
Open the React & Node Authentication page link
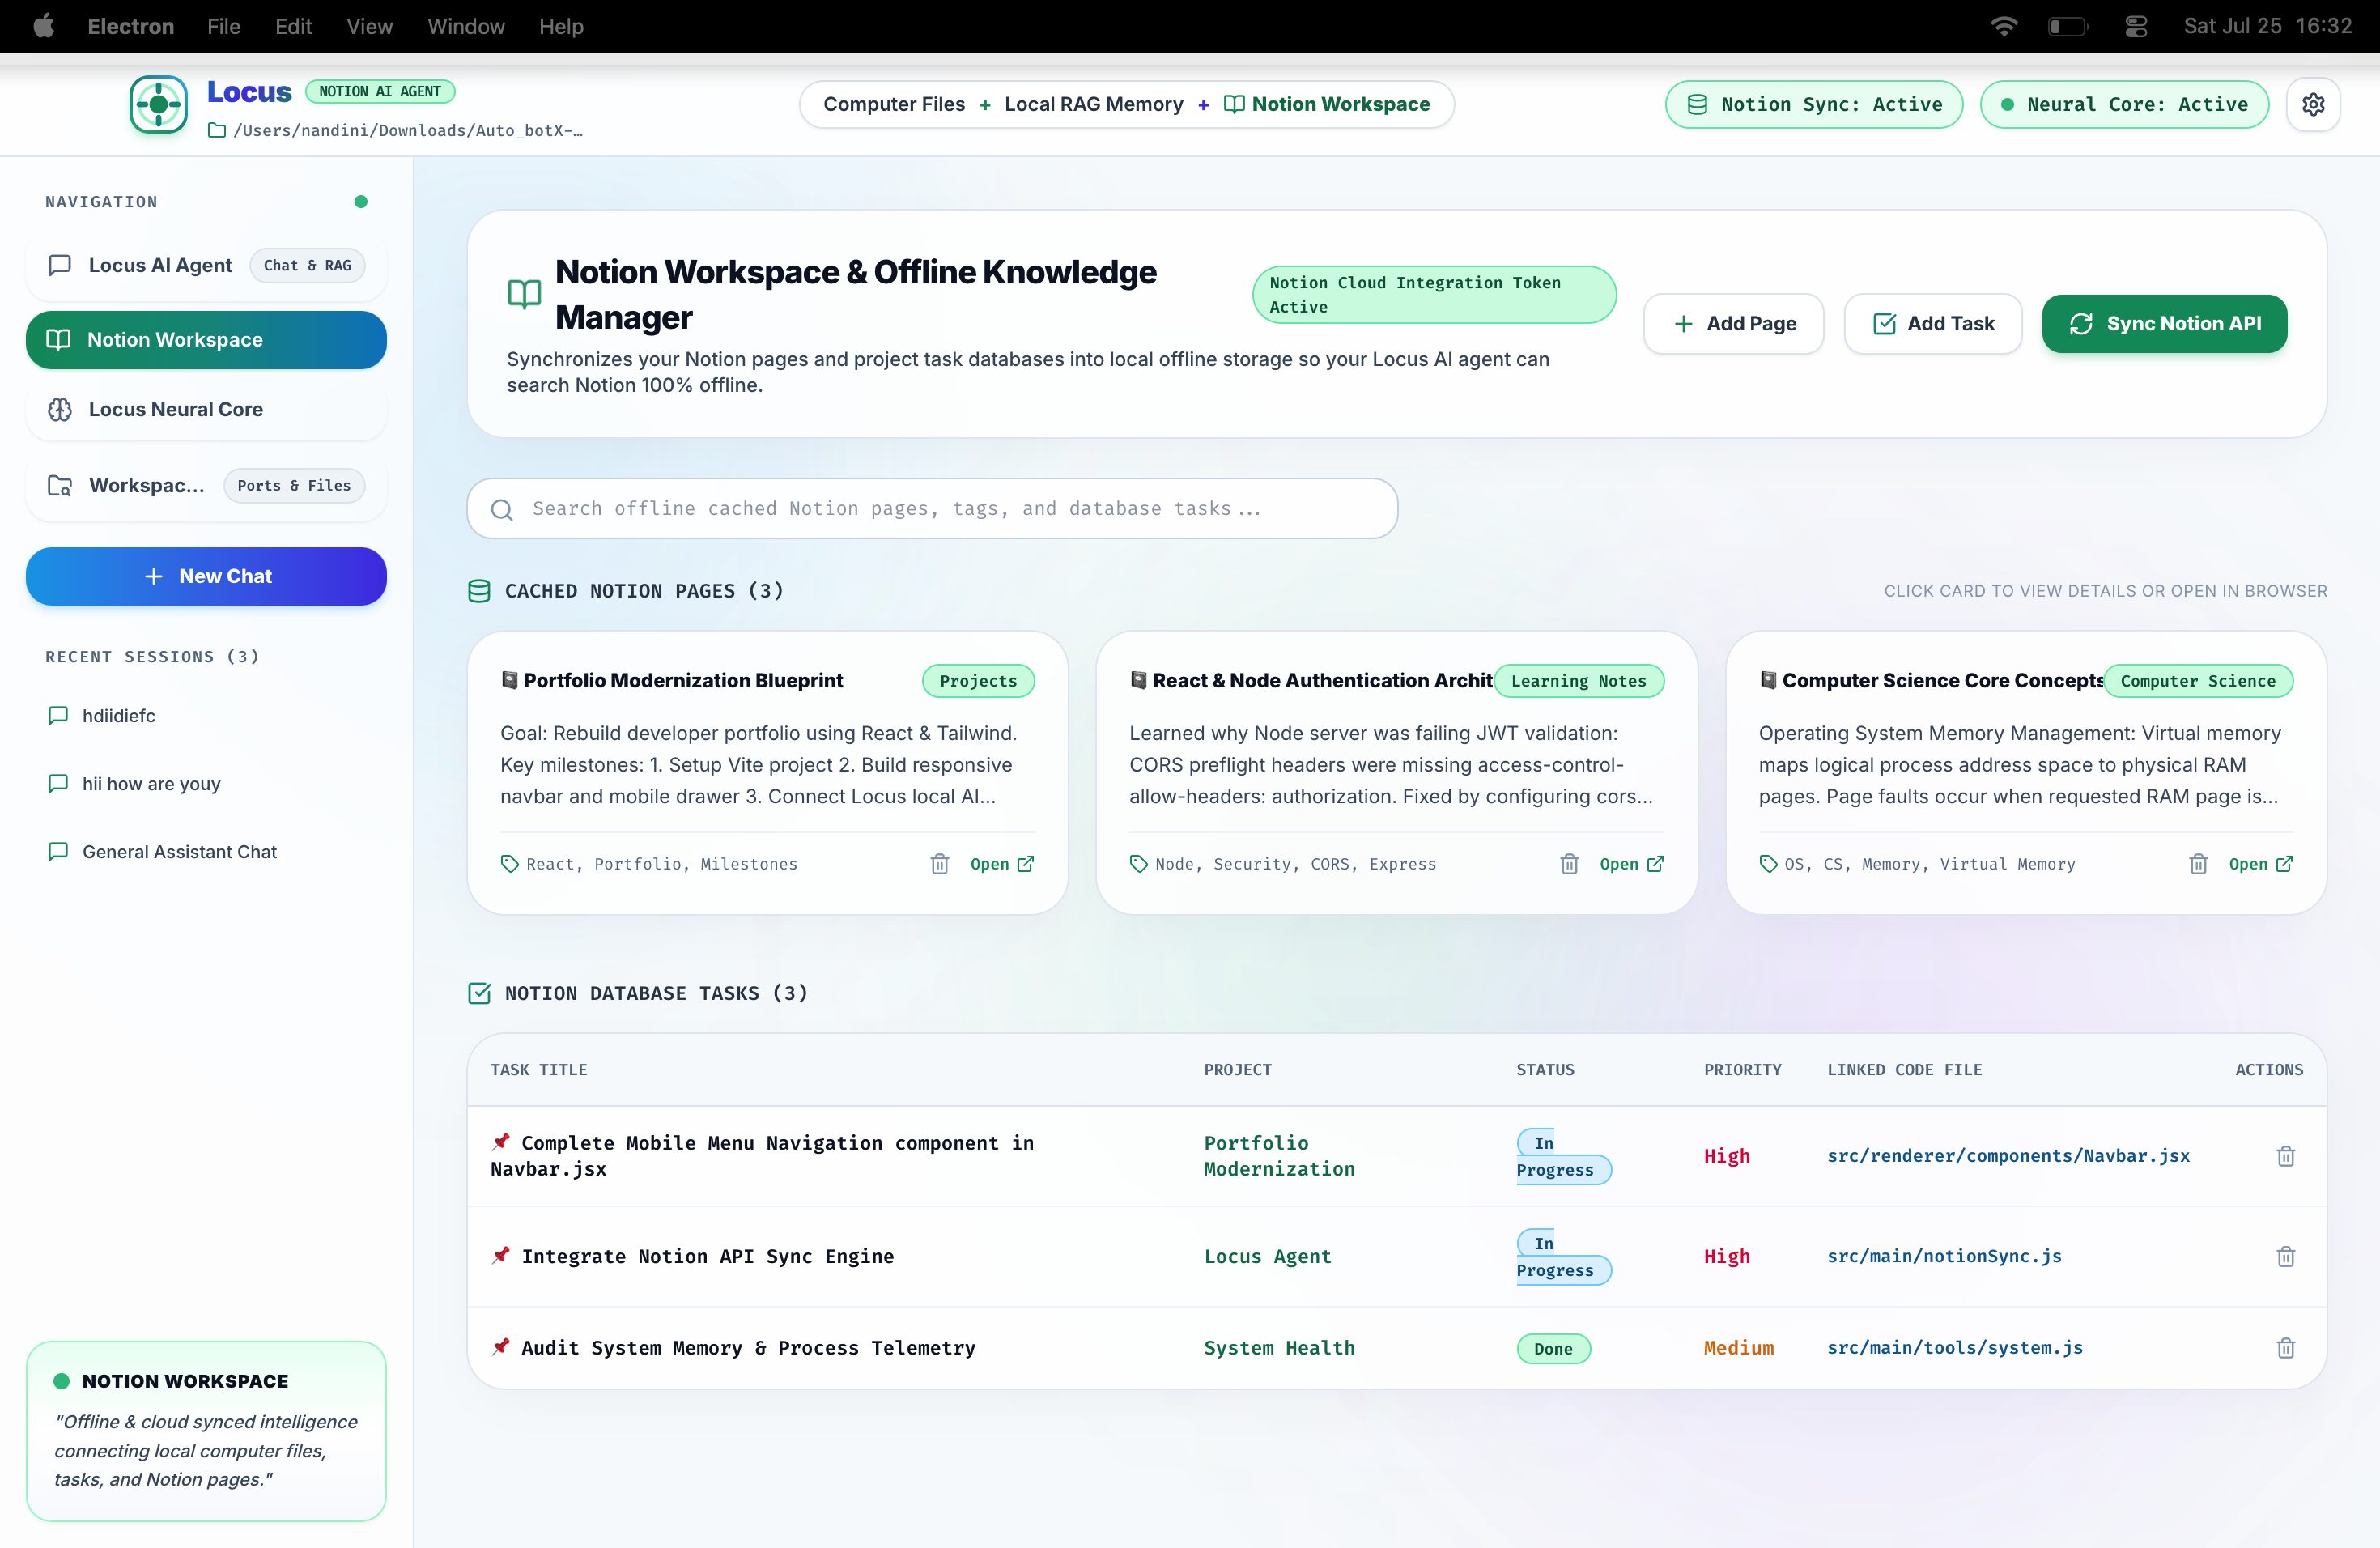tap(1631, 864)
